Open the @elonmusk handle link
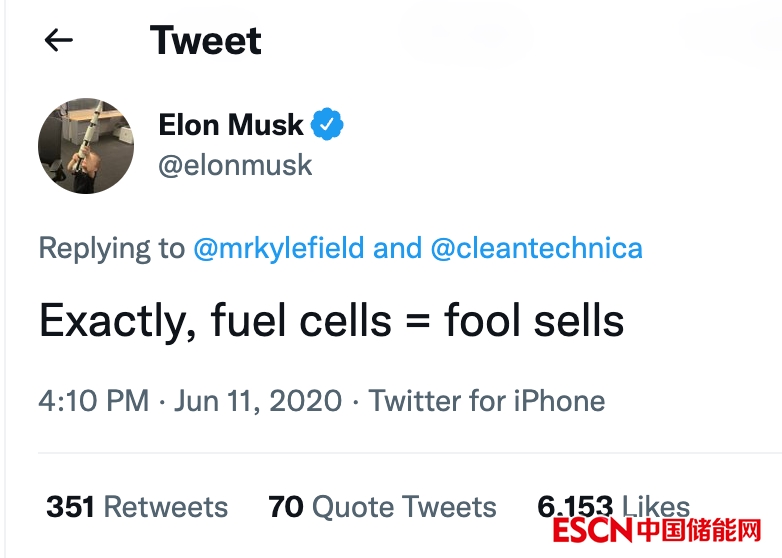This screenshot has height=558, width=782. [x=236, y=165]
